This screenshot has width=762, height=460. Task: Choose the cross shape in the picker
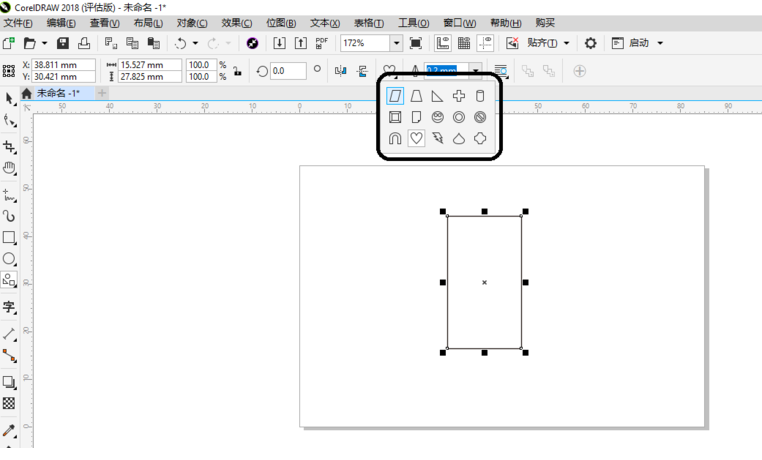459,96
